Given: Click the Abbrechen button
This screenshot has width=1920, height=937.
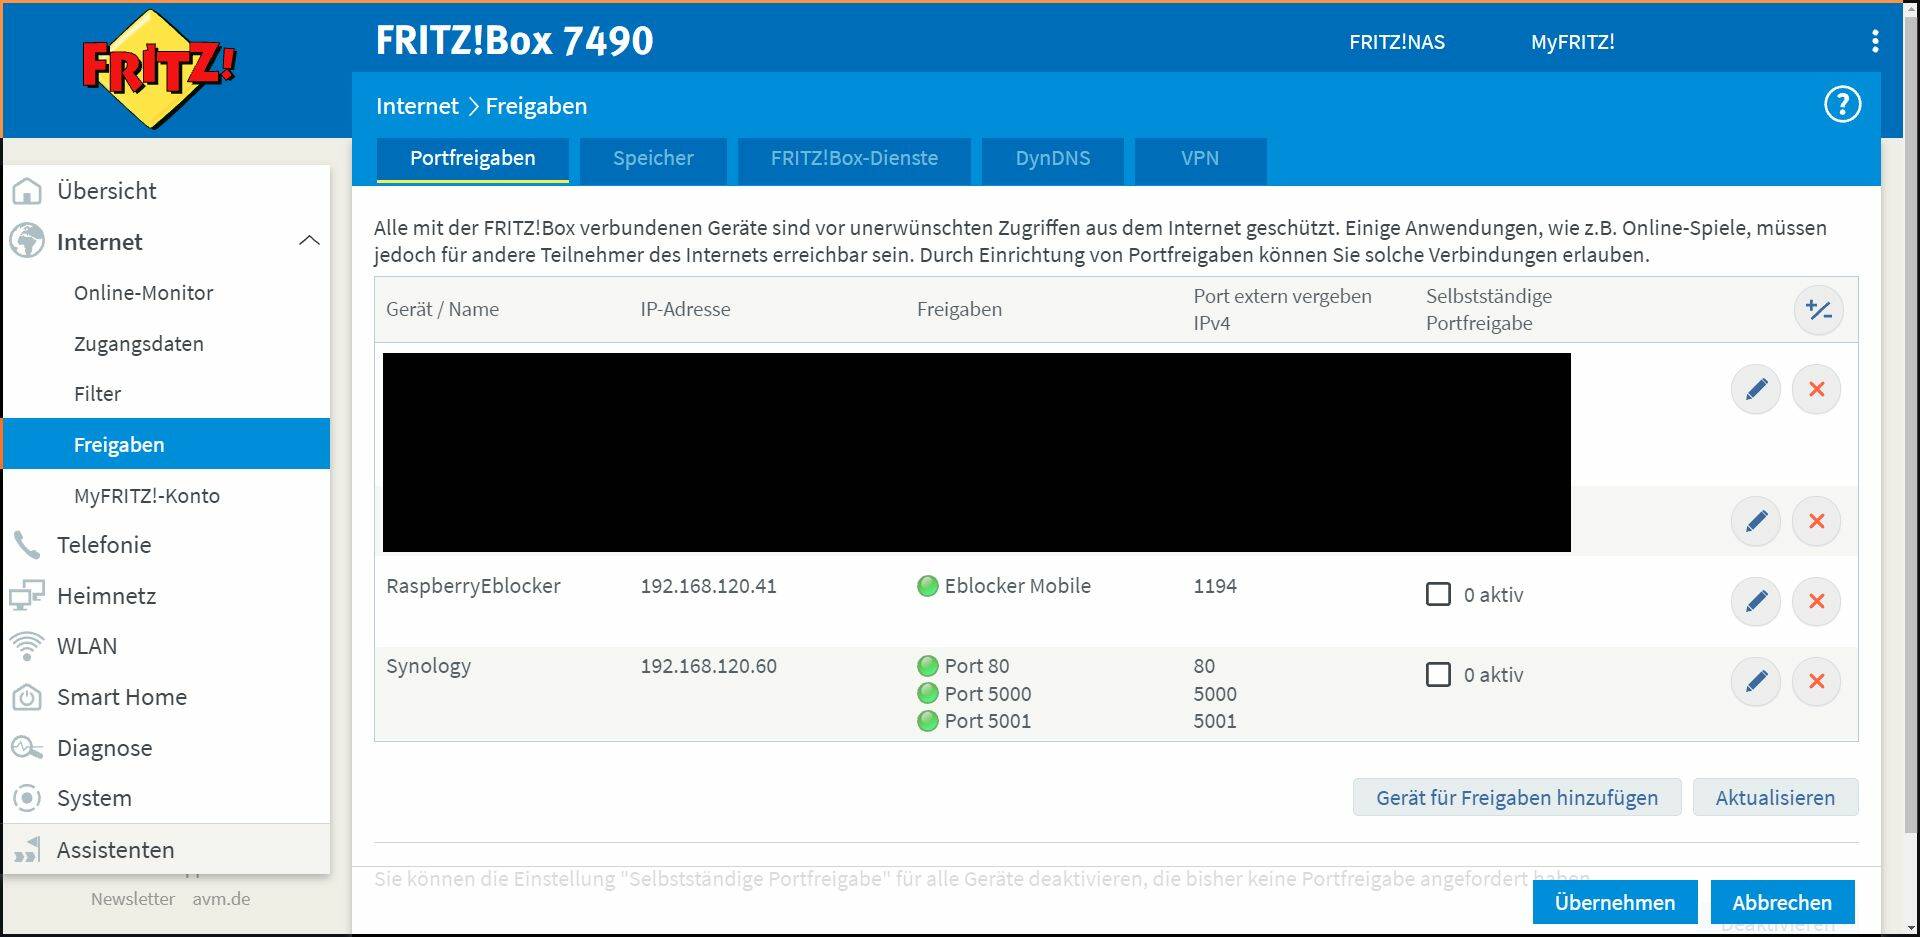Looking at the screenshot, I should coord(1782,902).
